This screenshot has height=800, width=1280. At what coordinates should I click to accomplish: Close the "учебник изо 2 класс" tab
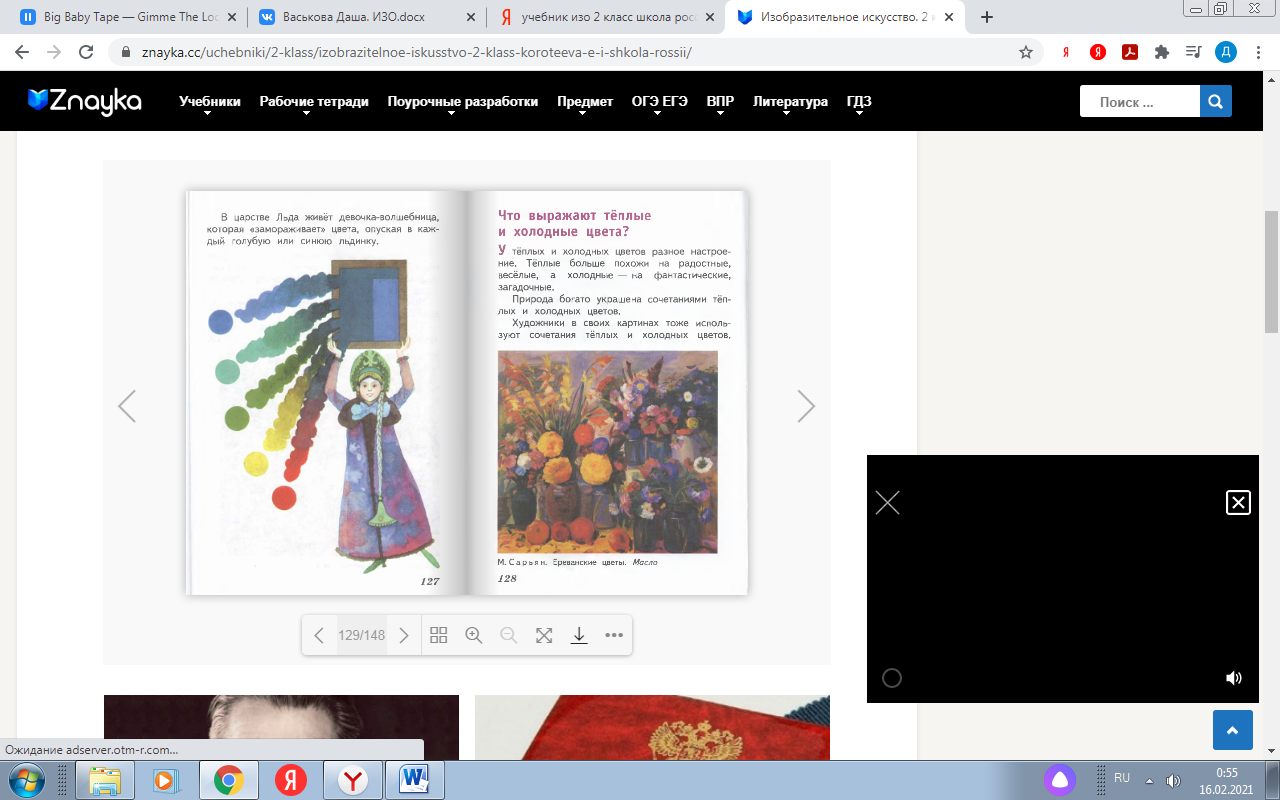(x=709, y=17)
